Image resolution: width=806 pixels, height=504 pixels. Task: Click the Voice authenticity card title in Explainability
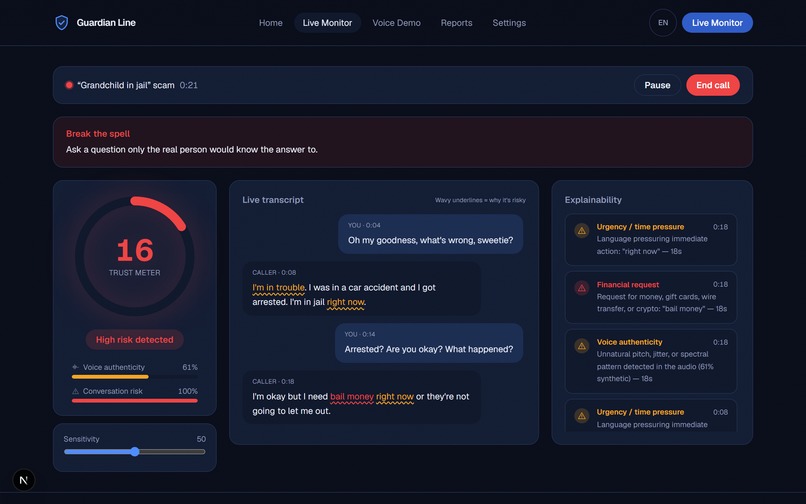tap(629, 342)
